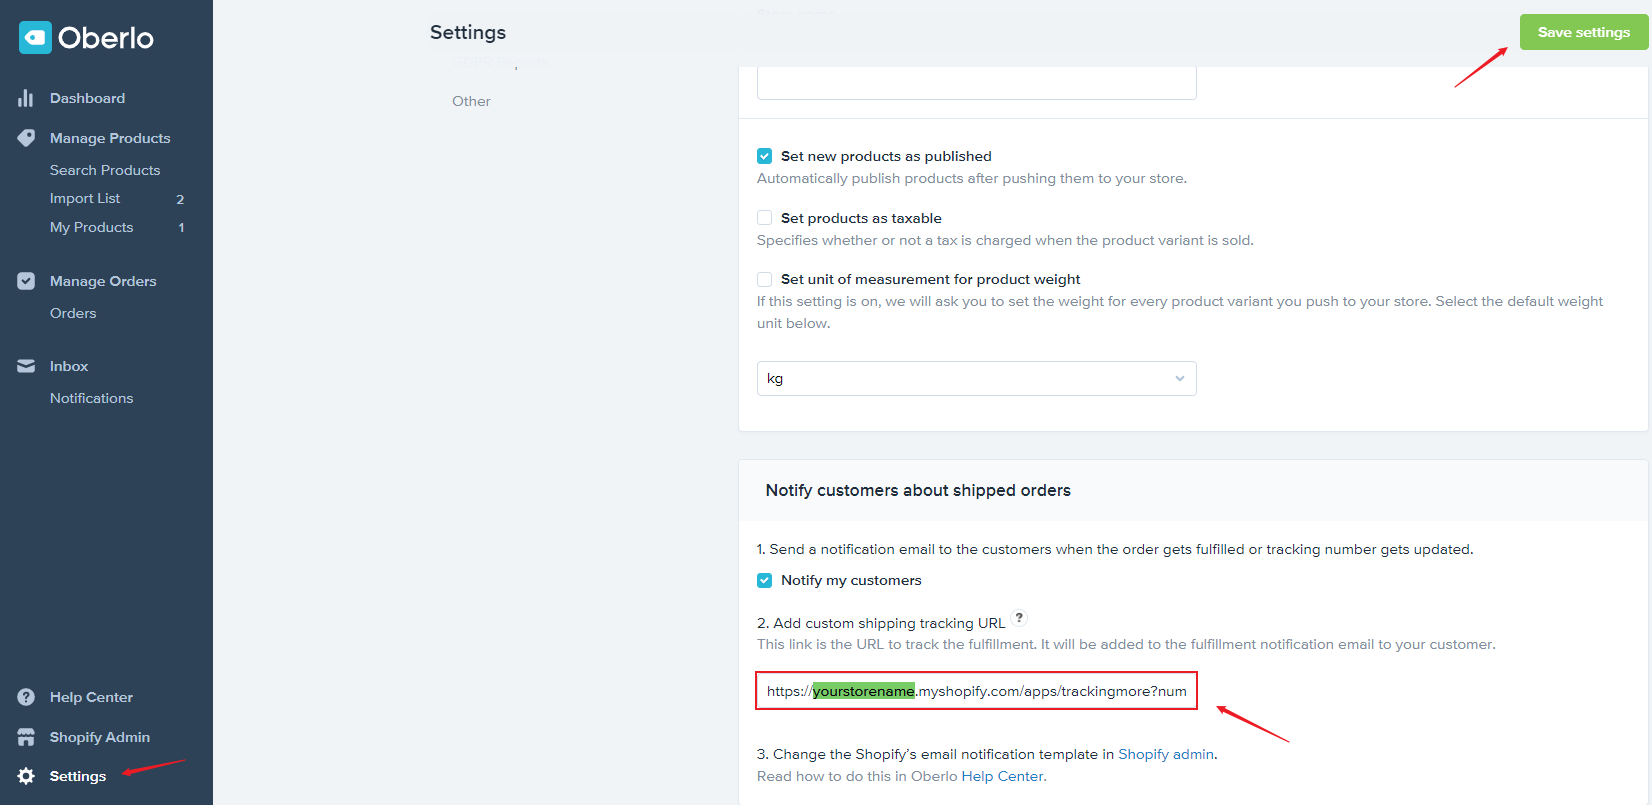Click the Help Center question mark icon
1652x805 pixels.
pos(26,697)
